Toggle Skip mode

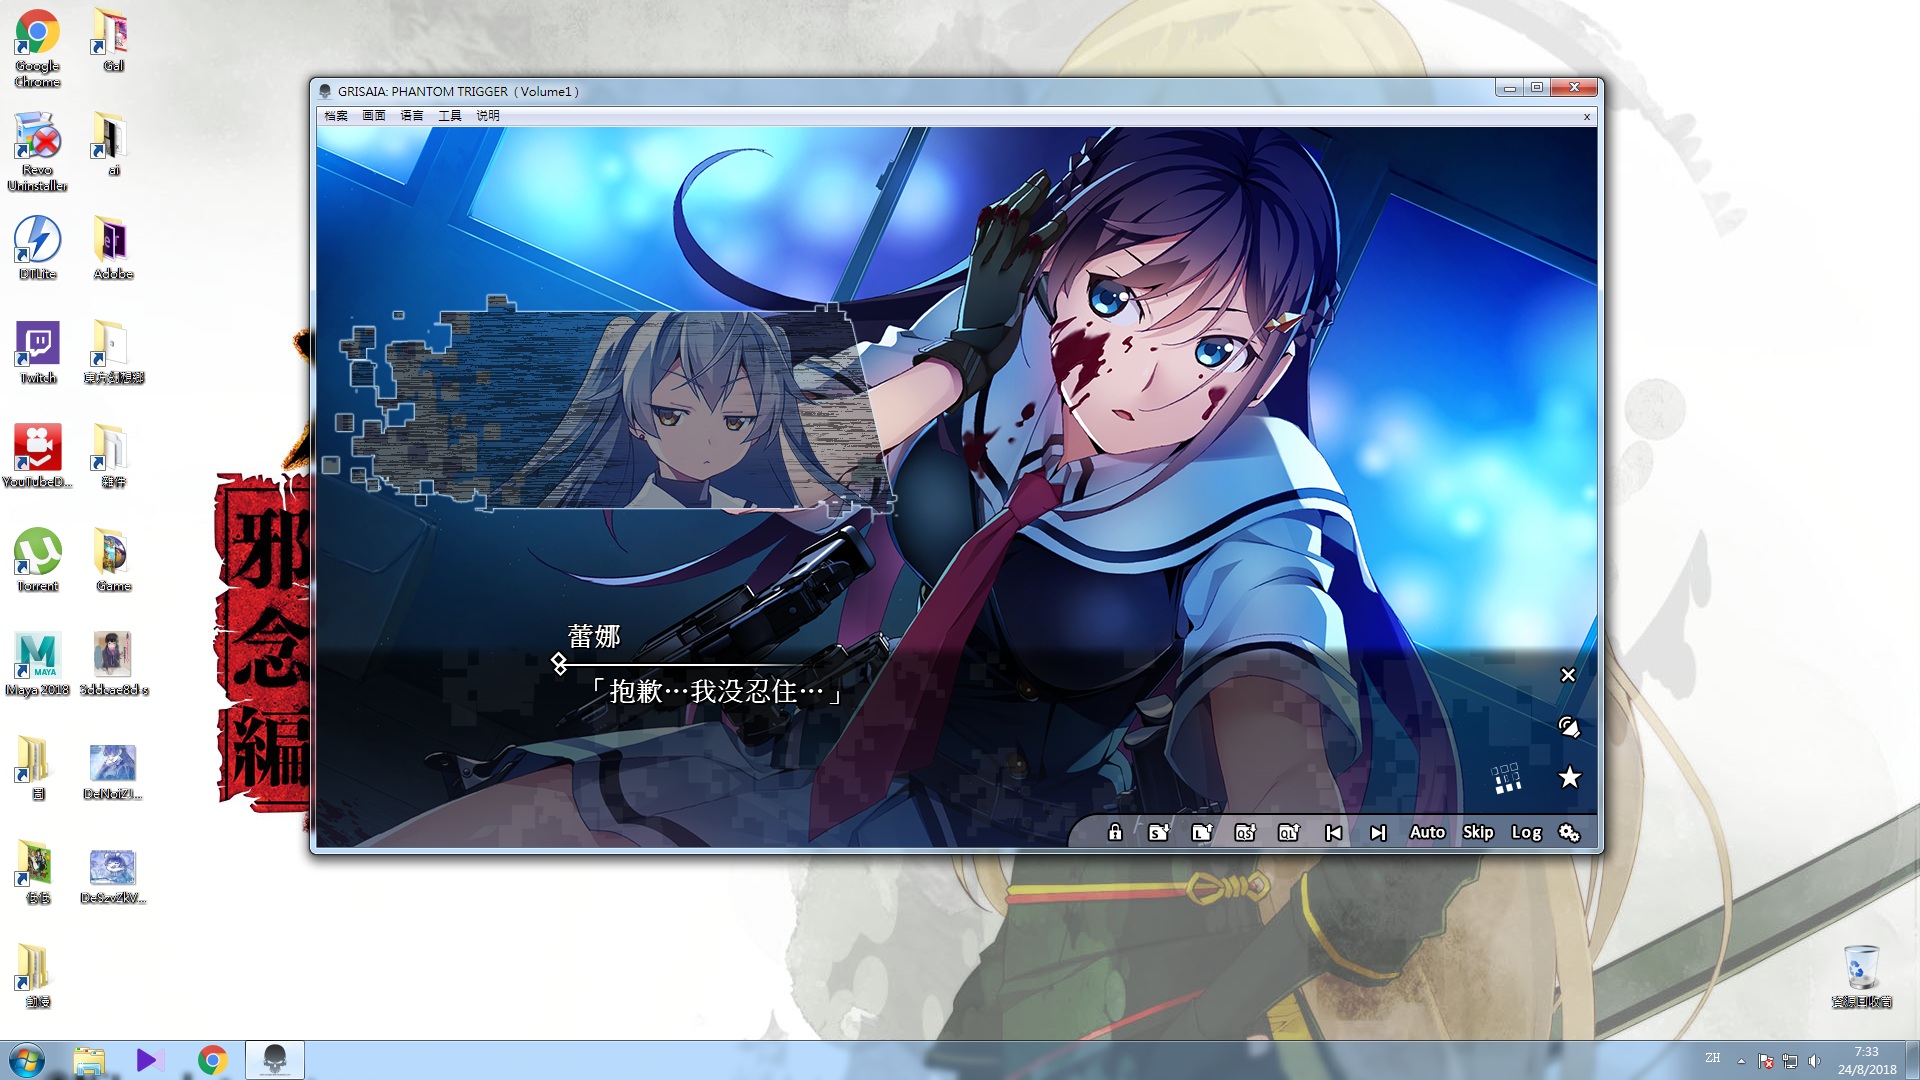point(1478,832)
